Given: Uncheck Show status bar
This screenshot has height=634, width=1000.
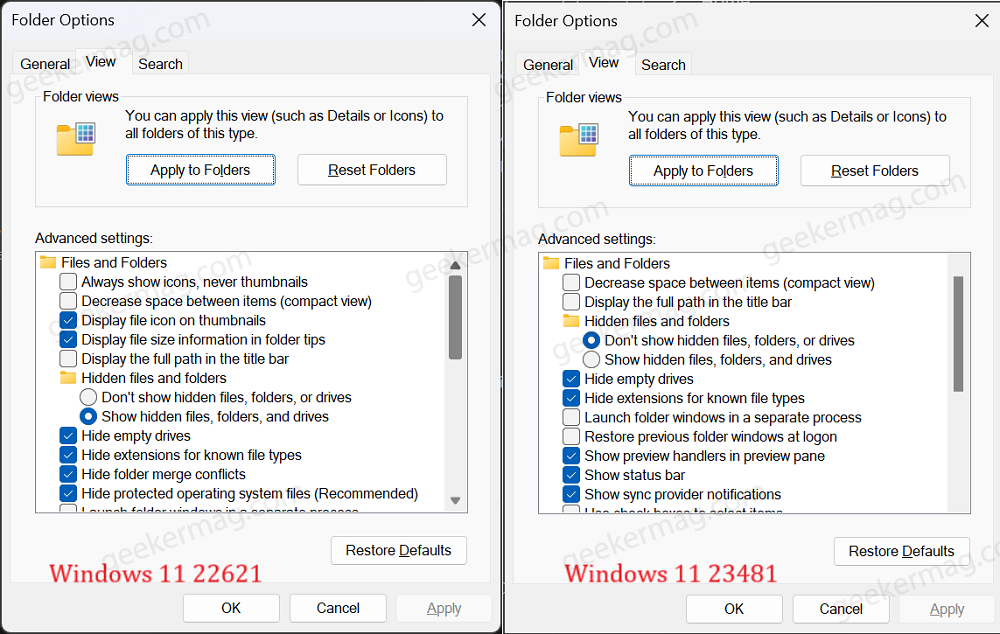Looking at the screenshot, I should coord(571,475).
